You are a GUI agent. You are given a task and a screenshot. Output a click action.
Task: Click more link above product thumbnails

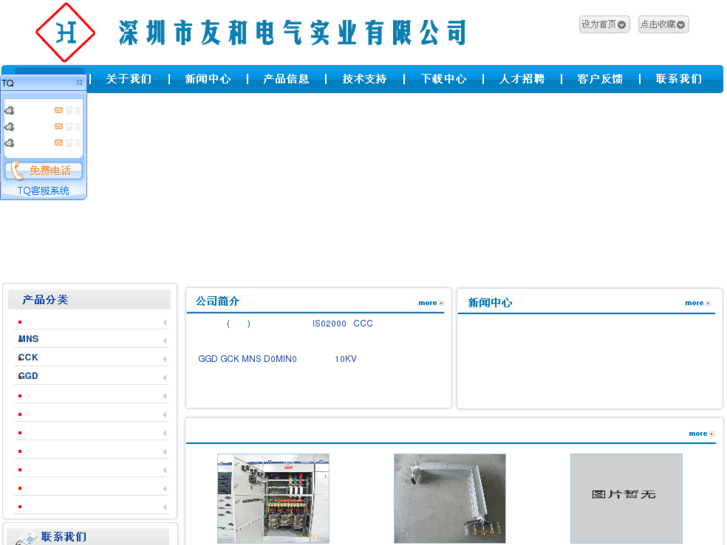pyautogui.click(x=701, y=434)
